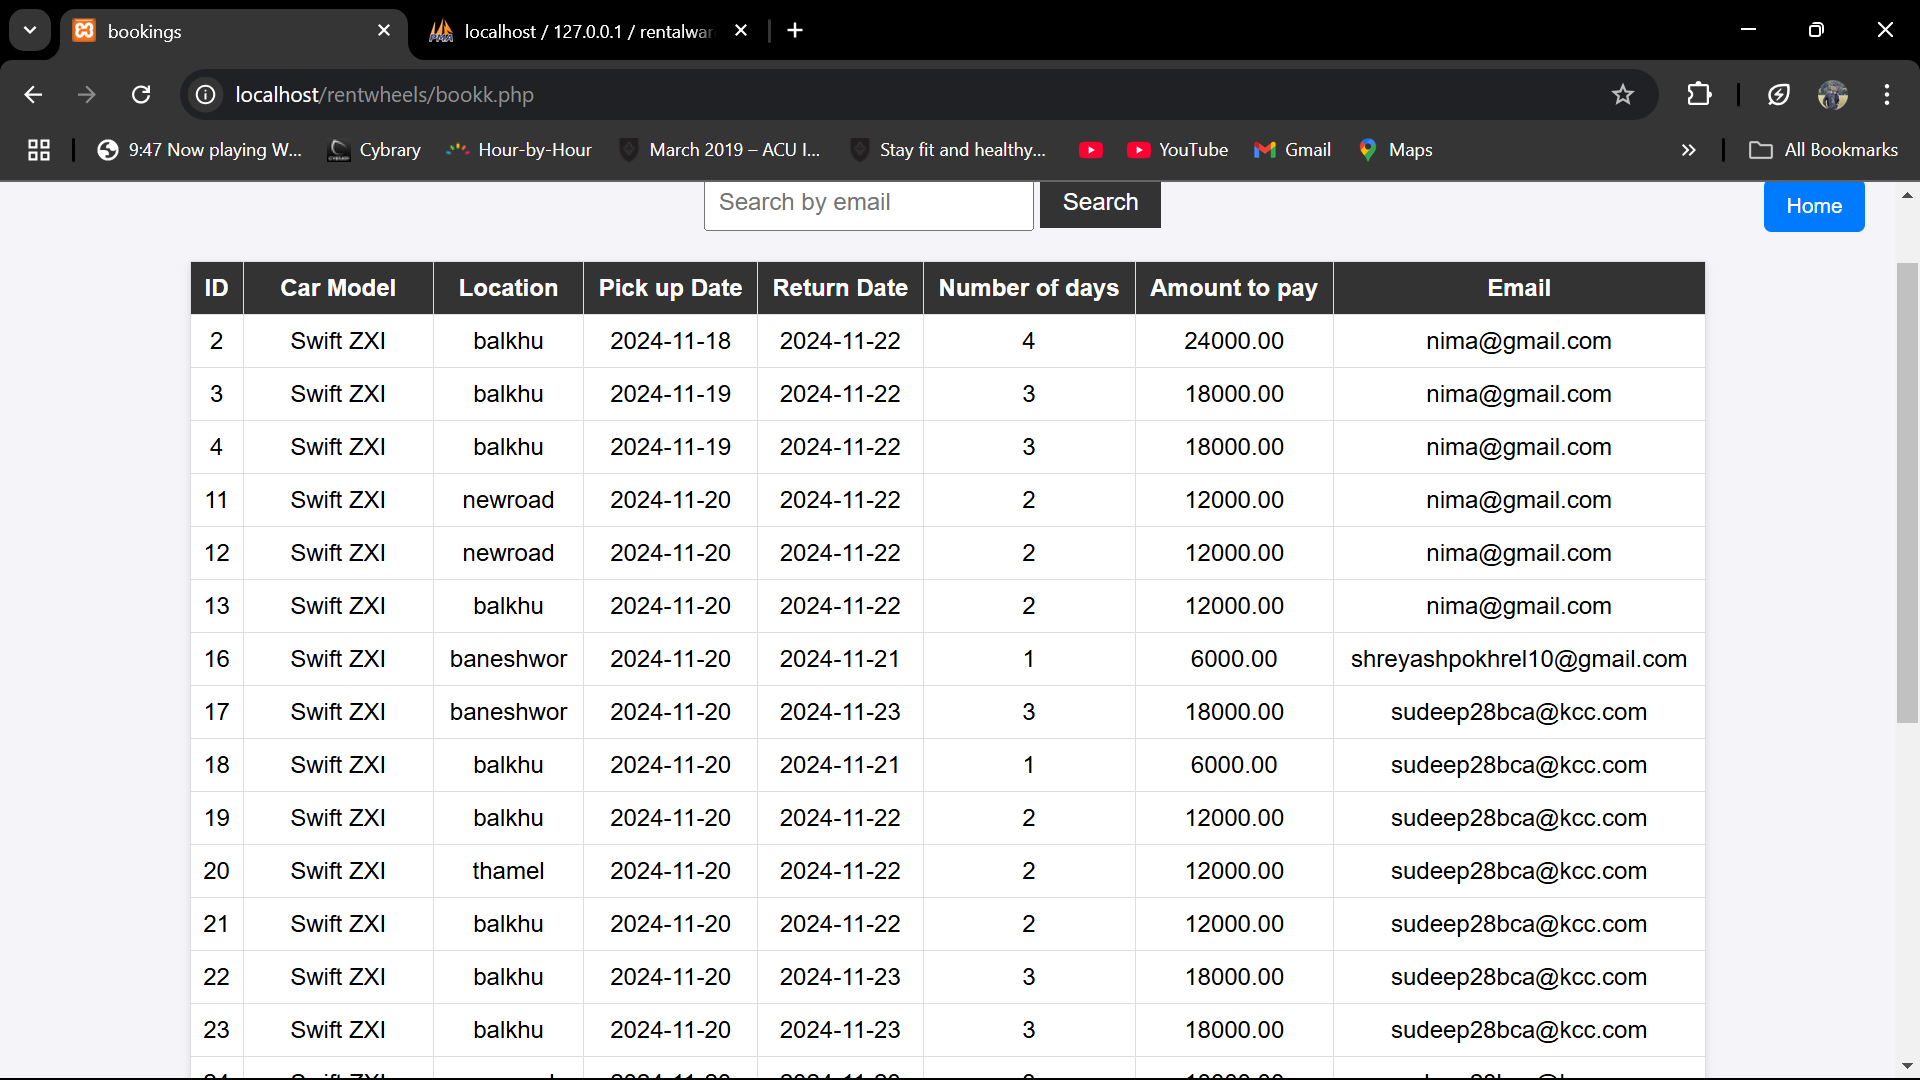Open the All Bookmarks folder
1920x1080 pixels.
click(x=1823, y=150)
